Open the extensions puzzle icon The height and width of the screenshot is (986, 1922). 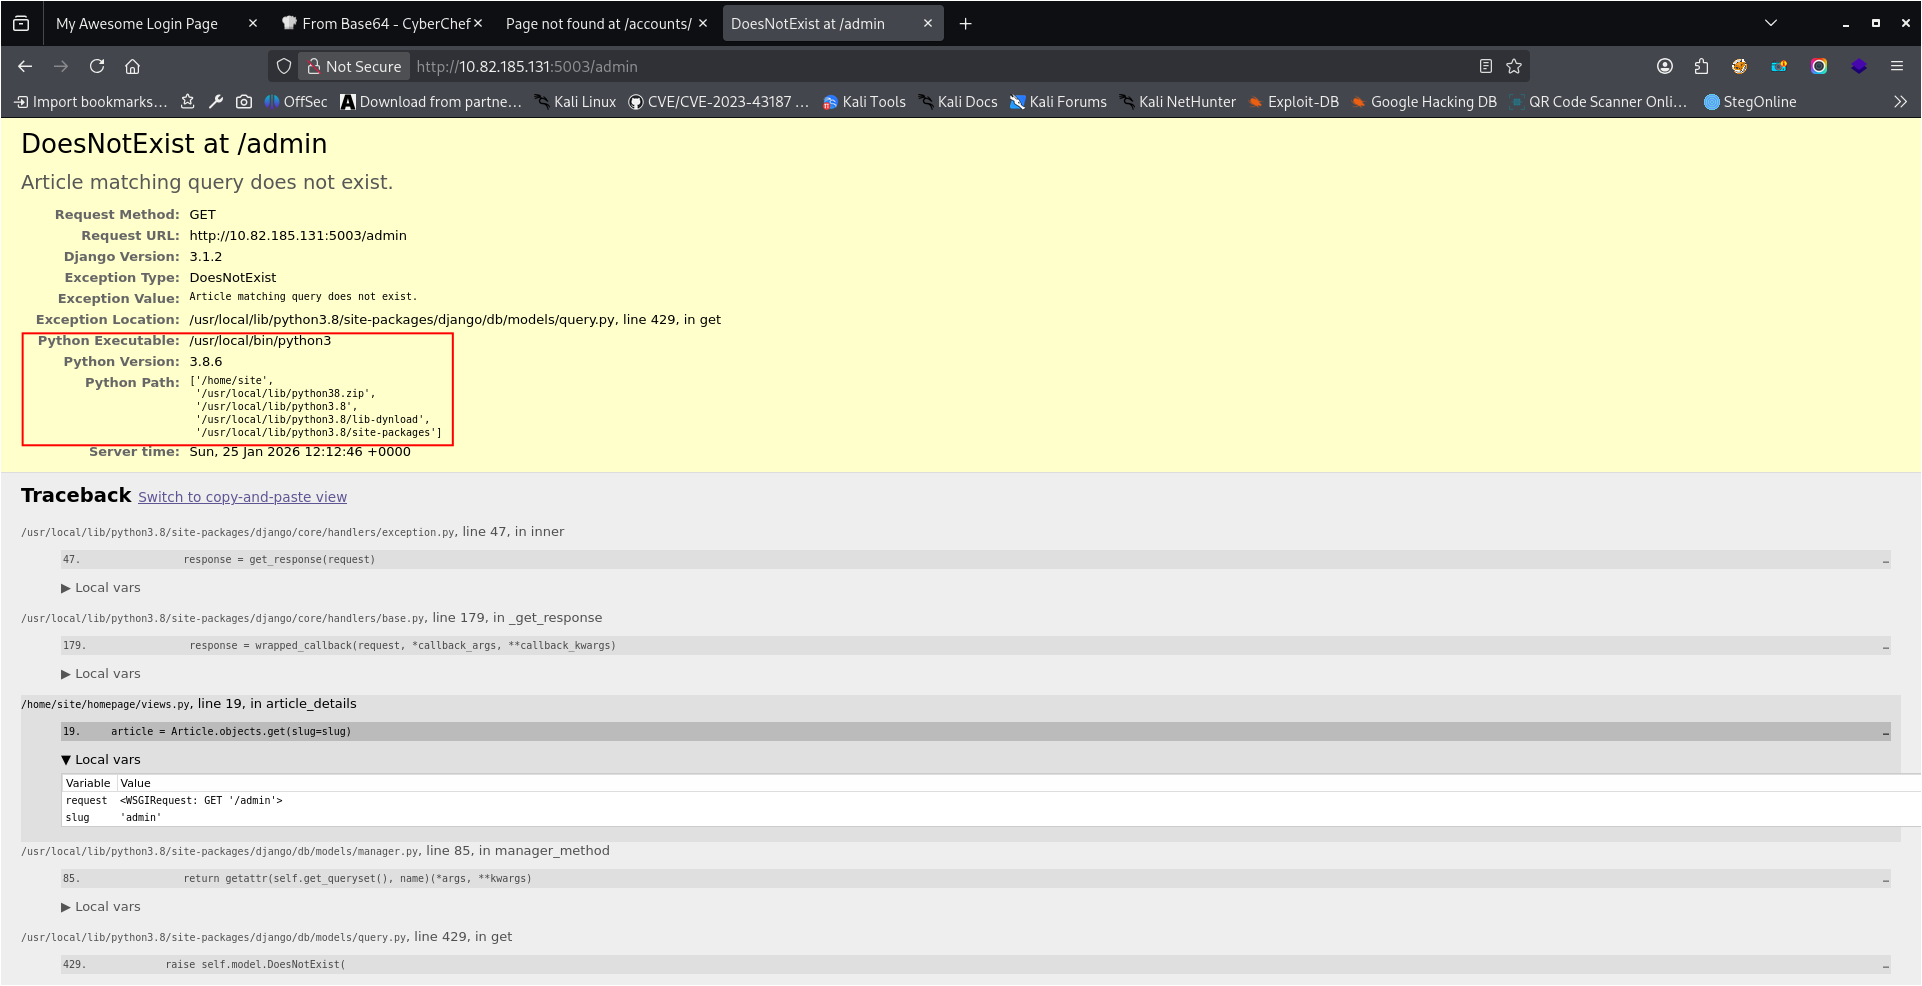(x=1702, y=66)
